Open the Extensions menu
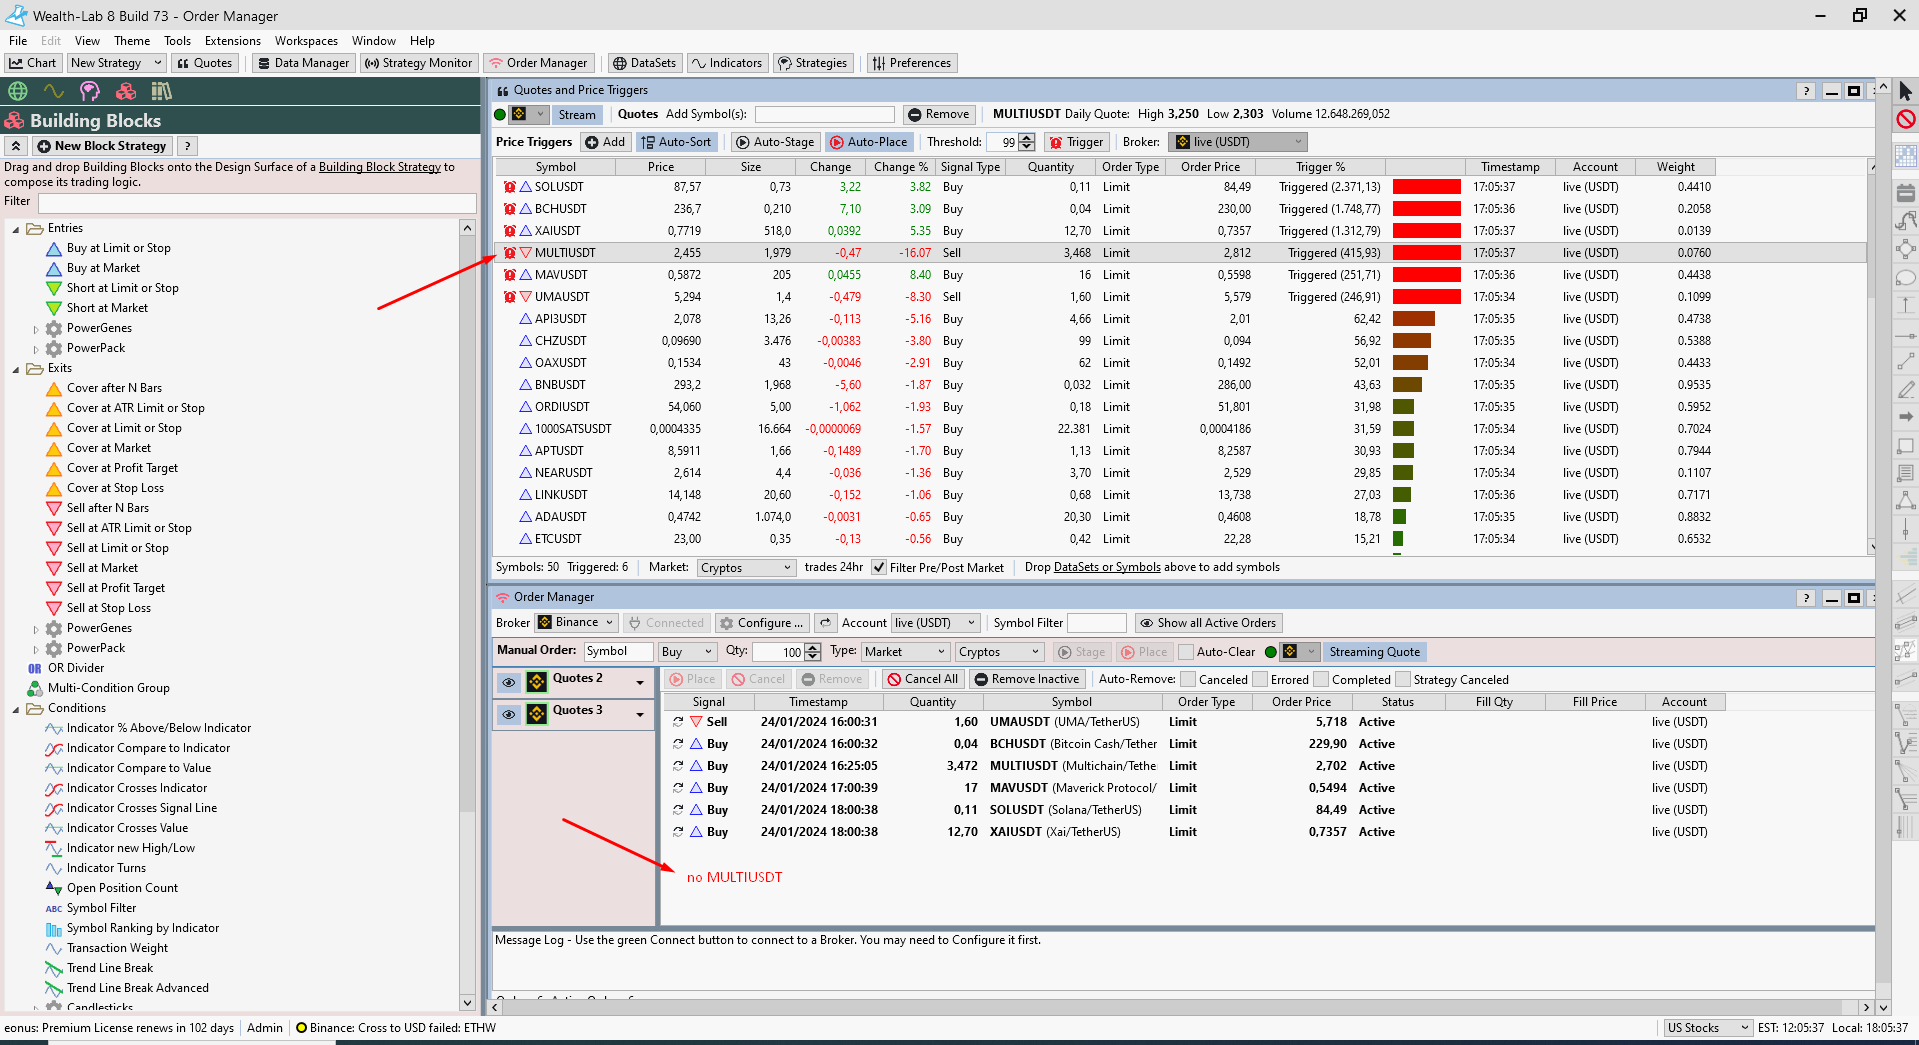Viewport: 1919px width, 1045px height. click(232, 41)
